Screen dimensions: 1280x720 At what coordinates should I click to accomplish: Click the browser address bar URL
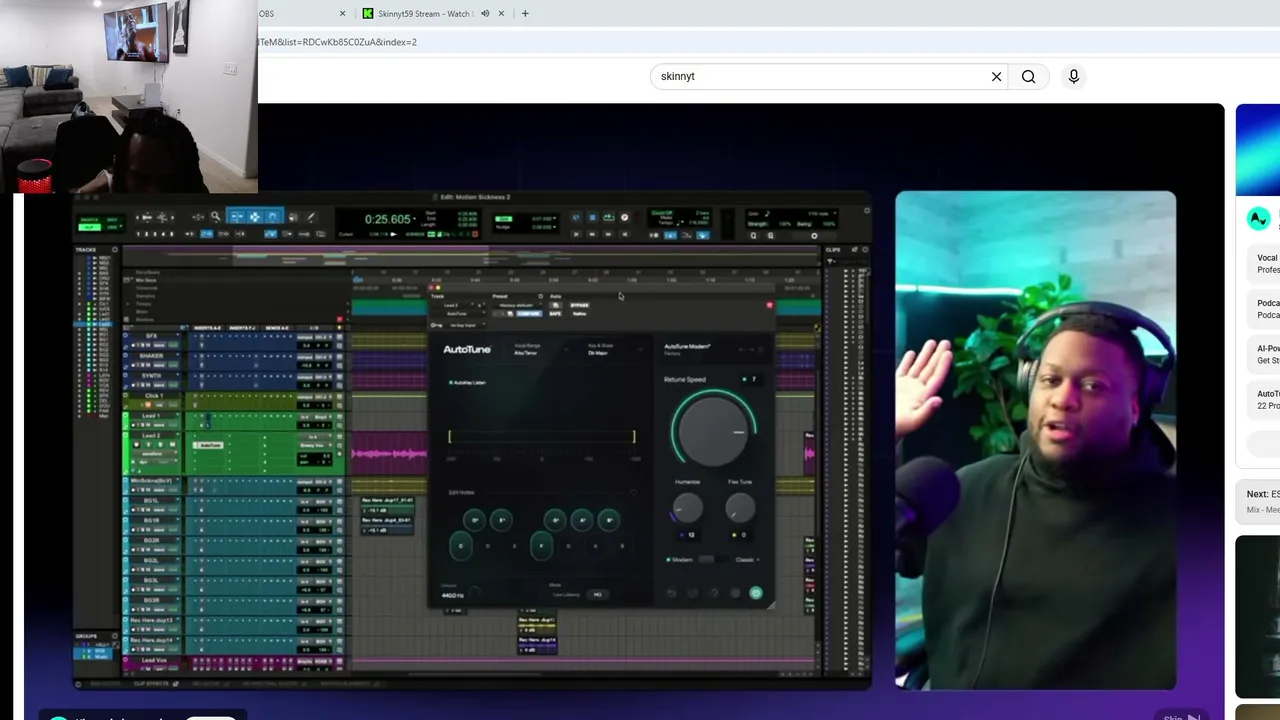(x=338, y=42)
